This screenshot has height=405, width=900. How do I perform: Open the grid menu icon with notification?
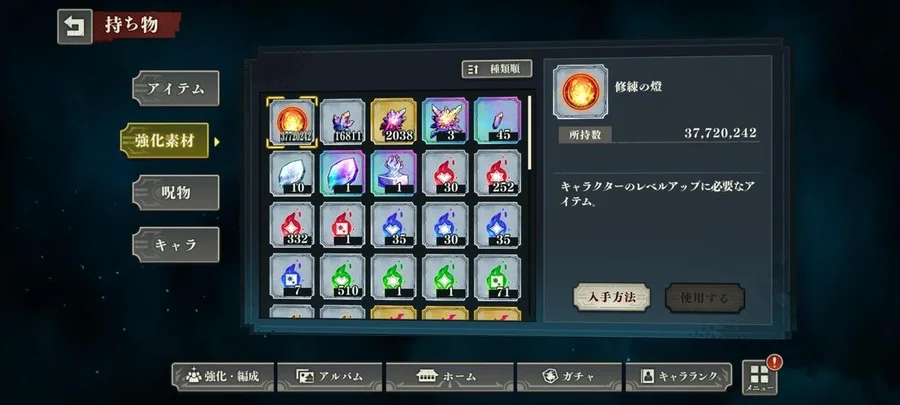760,376
